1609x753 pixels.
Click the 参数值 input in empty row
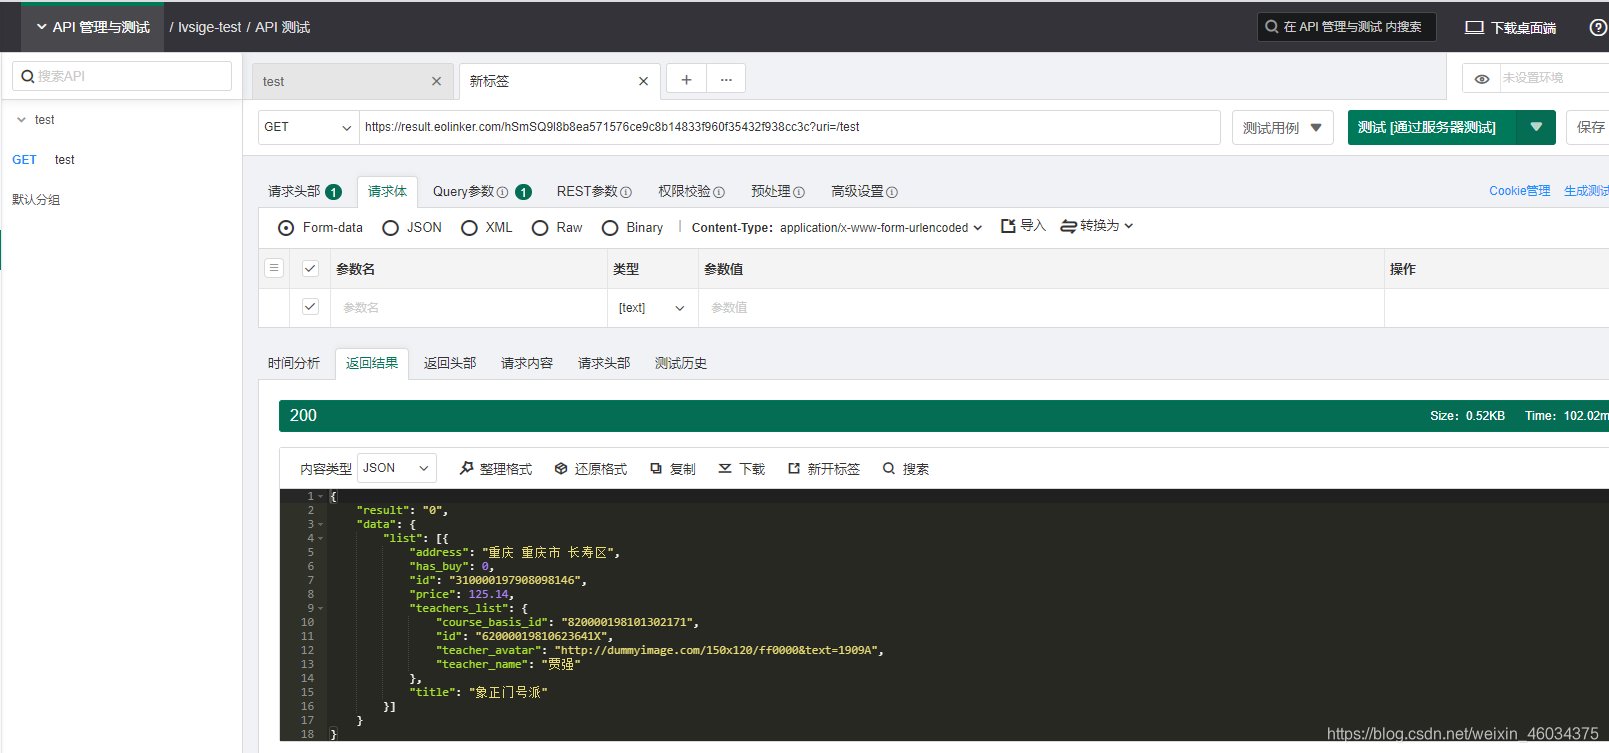1040,308
